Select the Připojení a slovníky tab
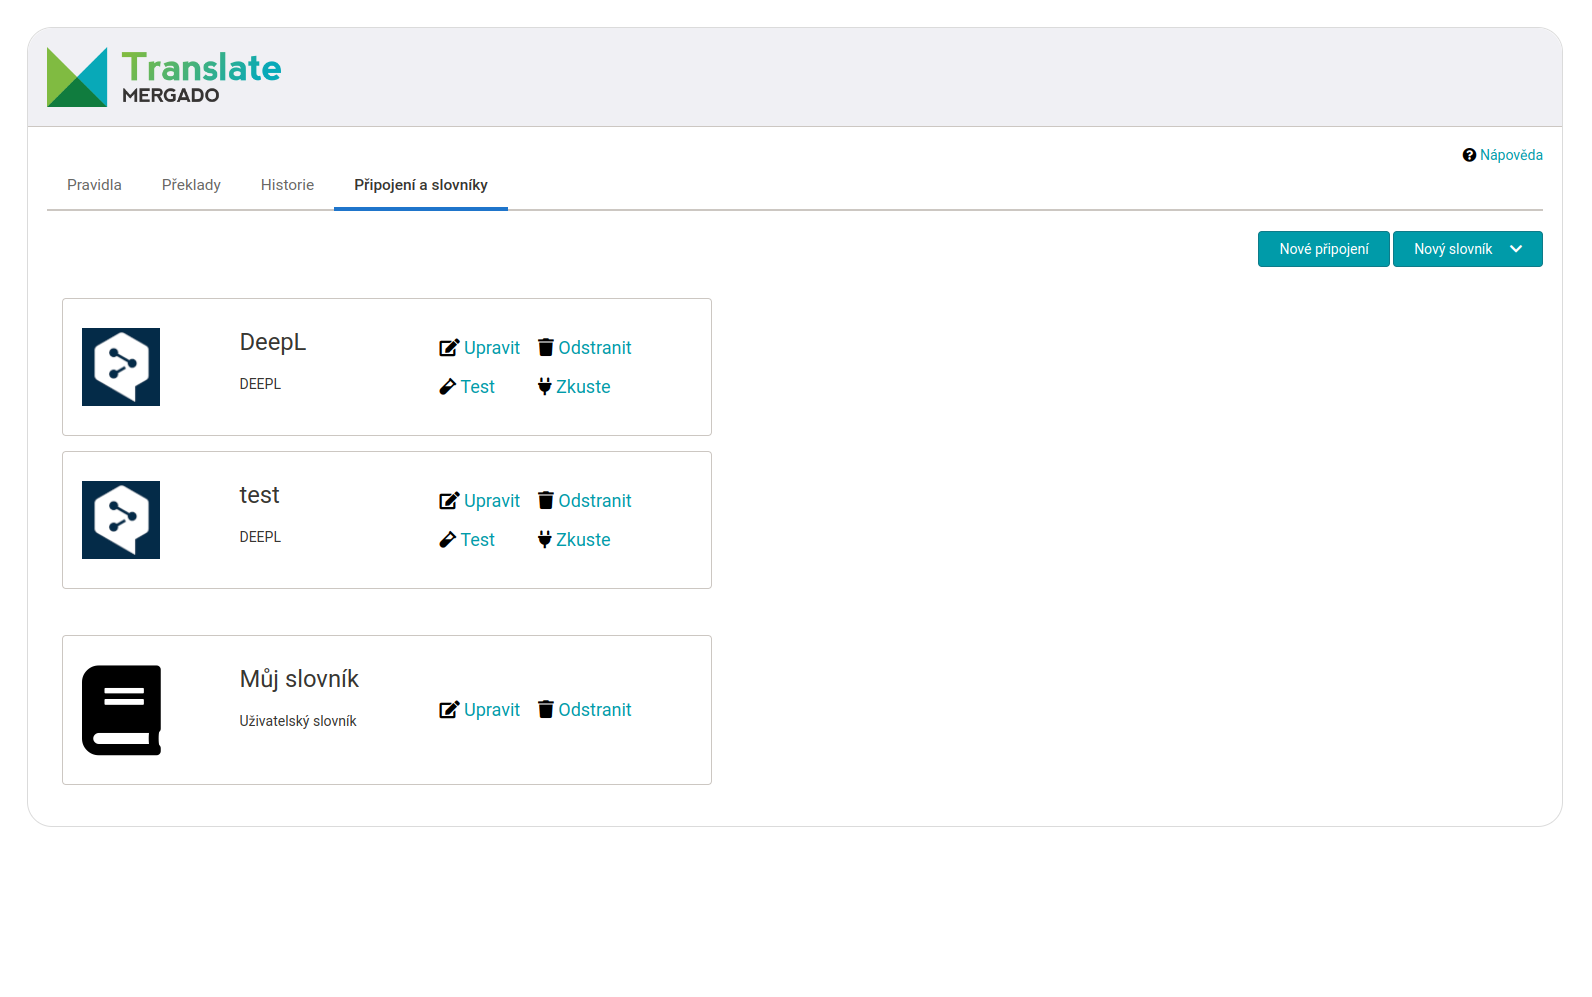 pos(421,185)
